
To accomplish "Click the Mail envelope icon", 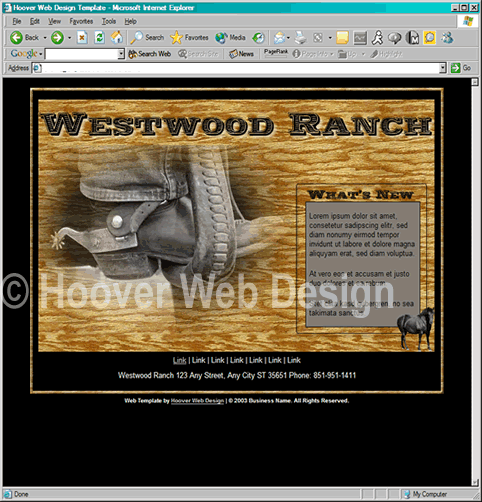I will [x=279, y=38].
